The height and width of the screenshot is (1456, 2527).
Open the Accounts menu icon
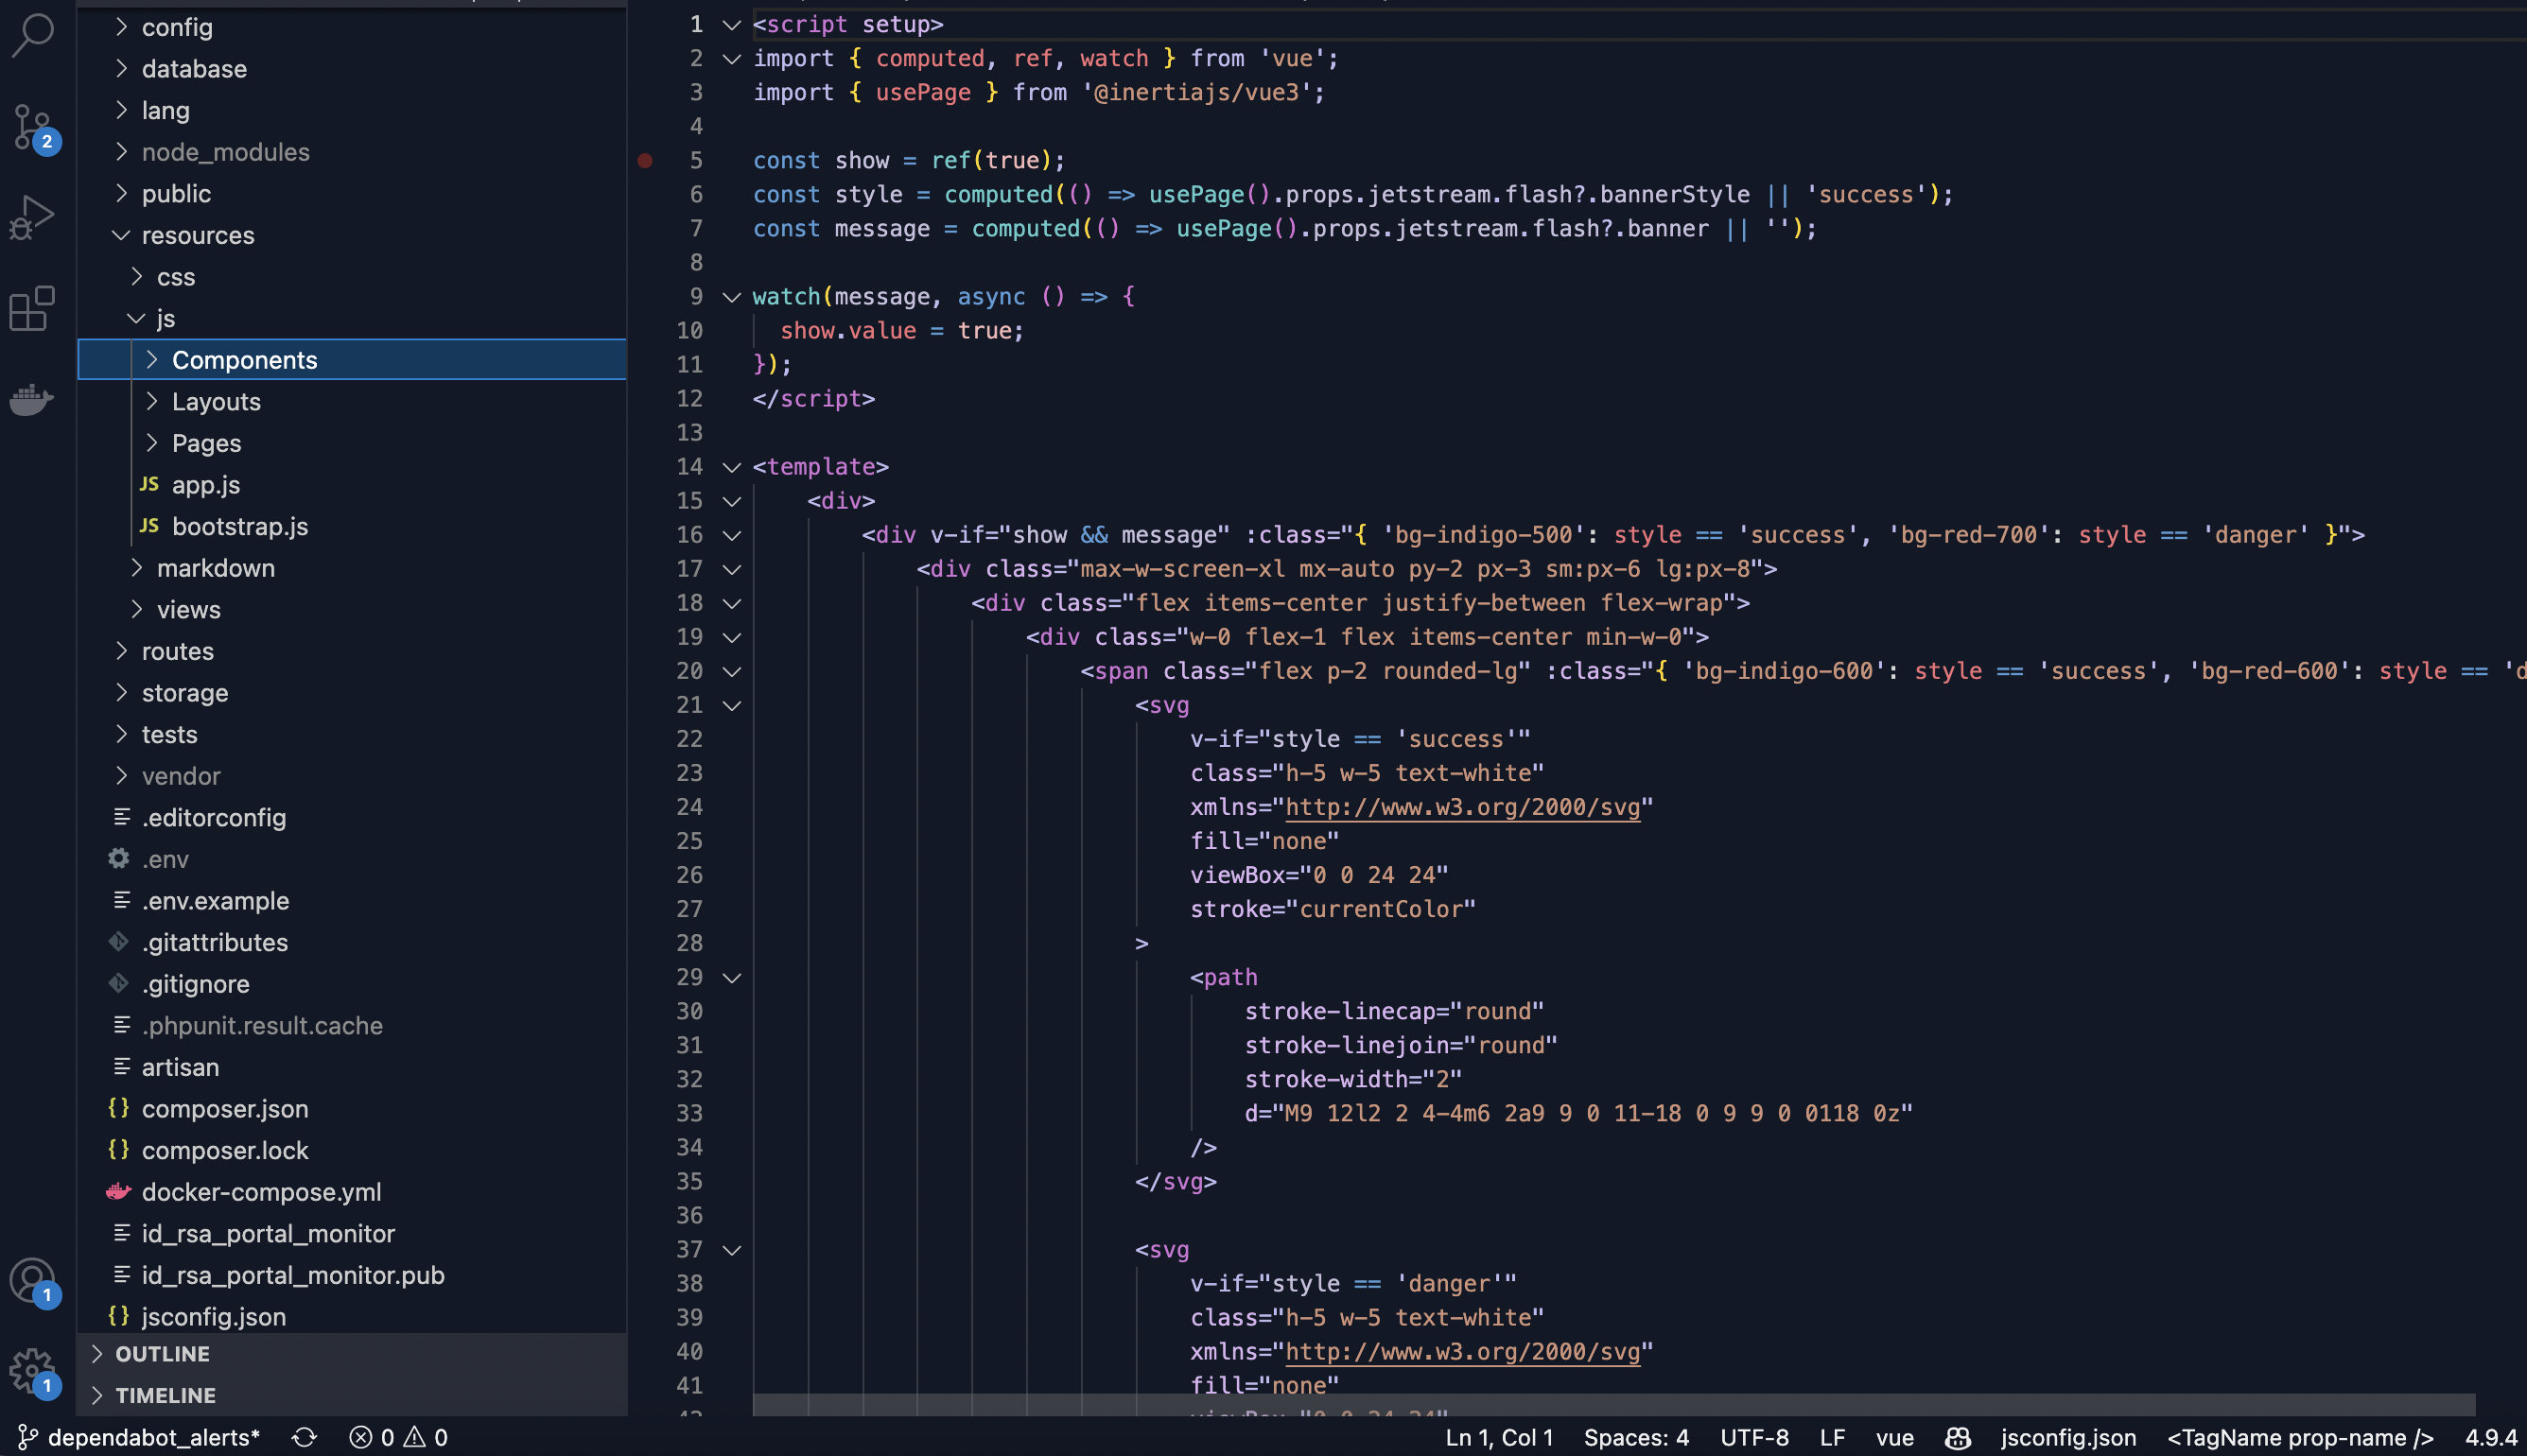33,1280
